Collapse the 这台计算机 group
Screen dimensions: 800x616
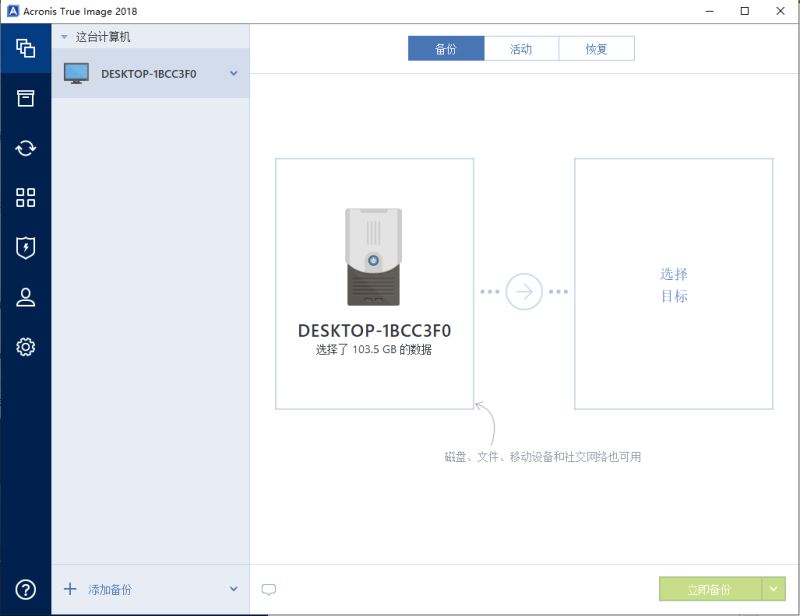(x=64, y=37)
